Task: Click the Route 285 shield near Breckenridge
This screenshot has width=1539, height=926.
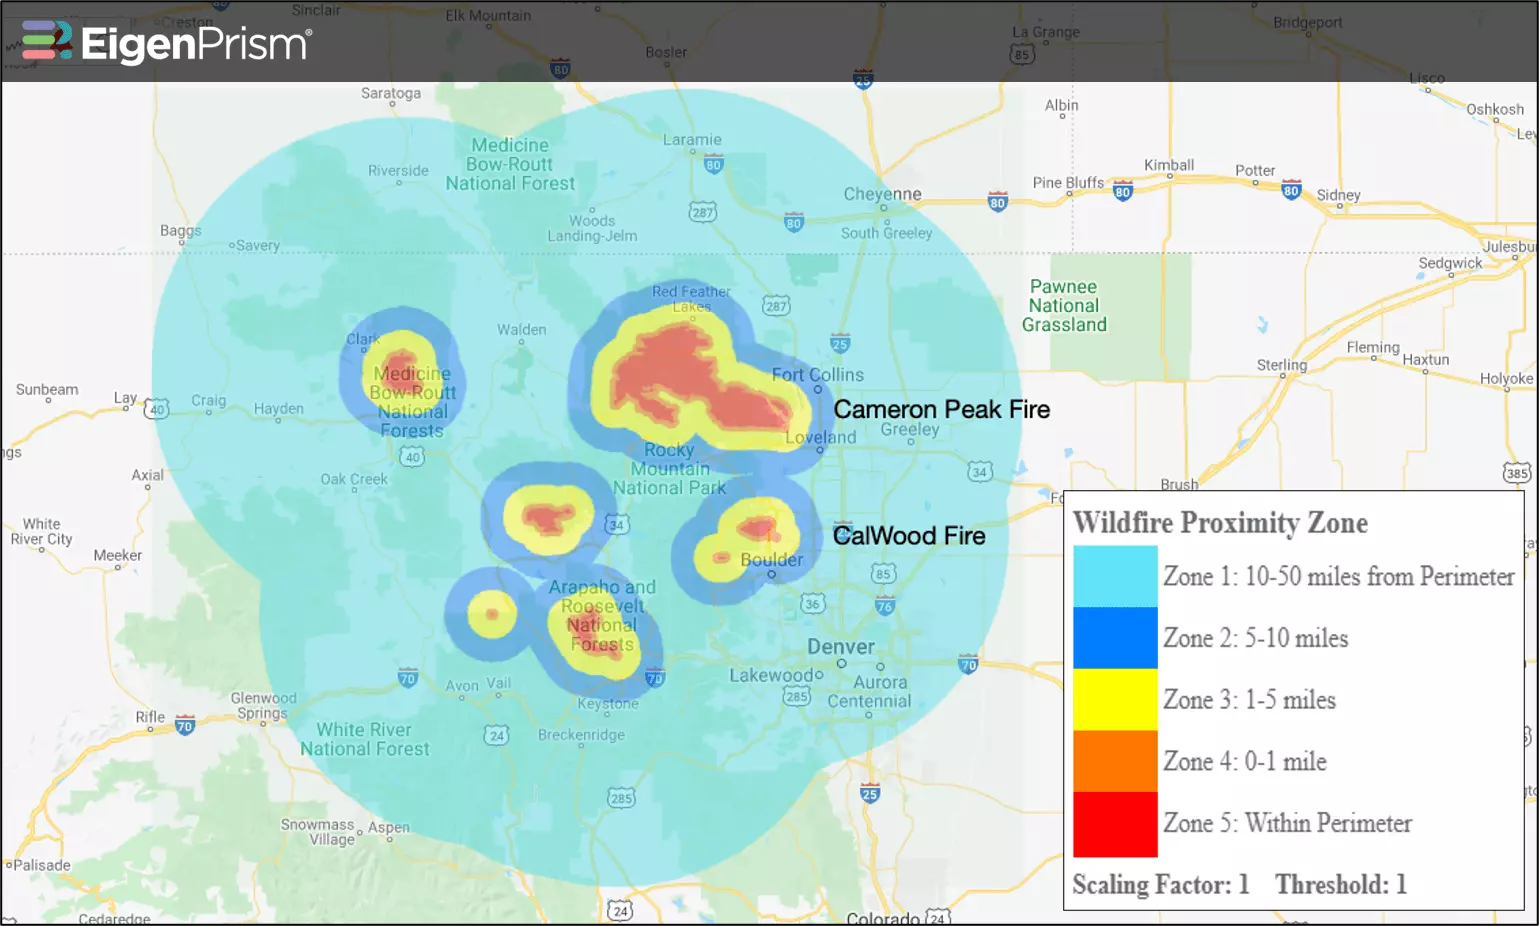Action: (x=621, y=797)
